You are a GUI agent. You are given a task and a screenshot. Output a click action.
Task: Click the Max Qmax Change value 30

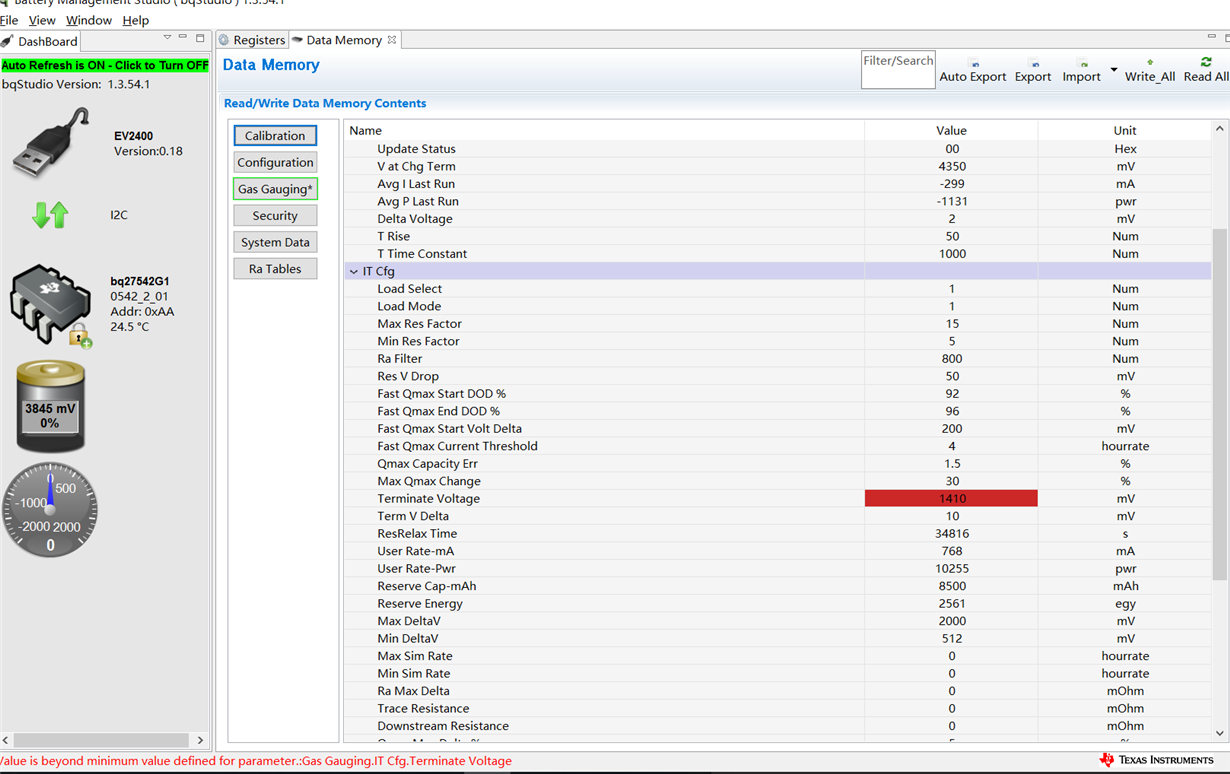[951, 481]
